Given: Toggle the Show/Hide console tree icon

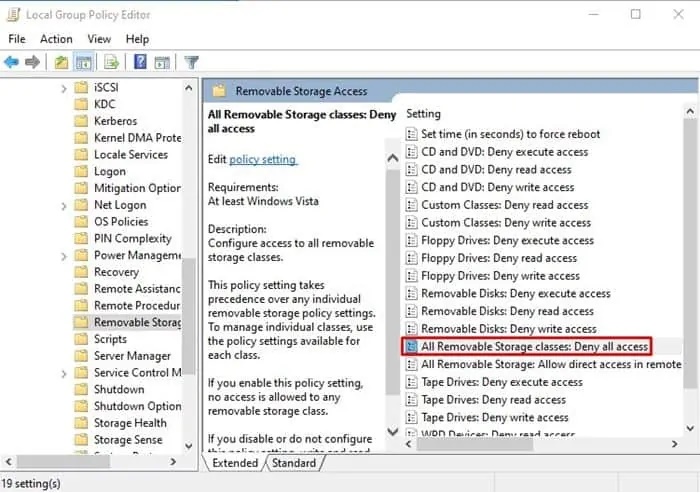Looking at the screenshot, I should tap(83, 62).
